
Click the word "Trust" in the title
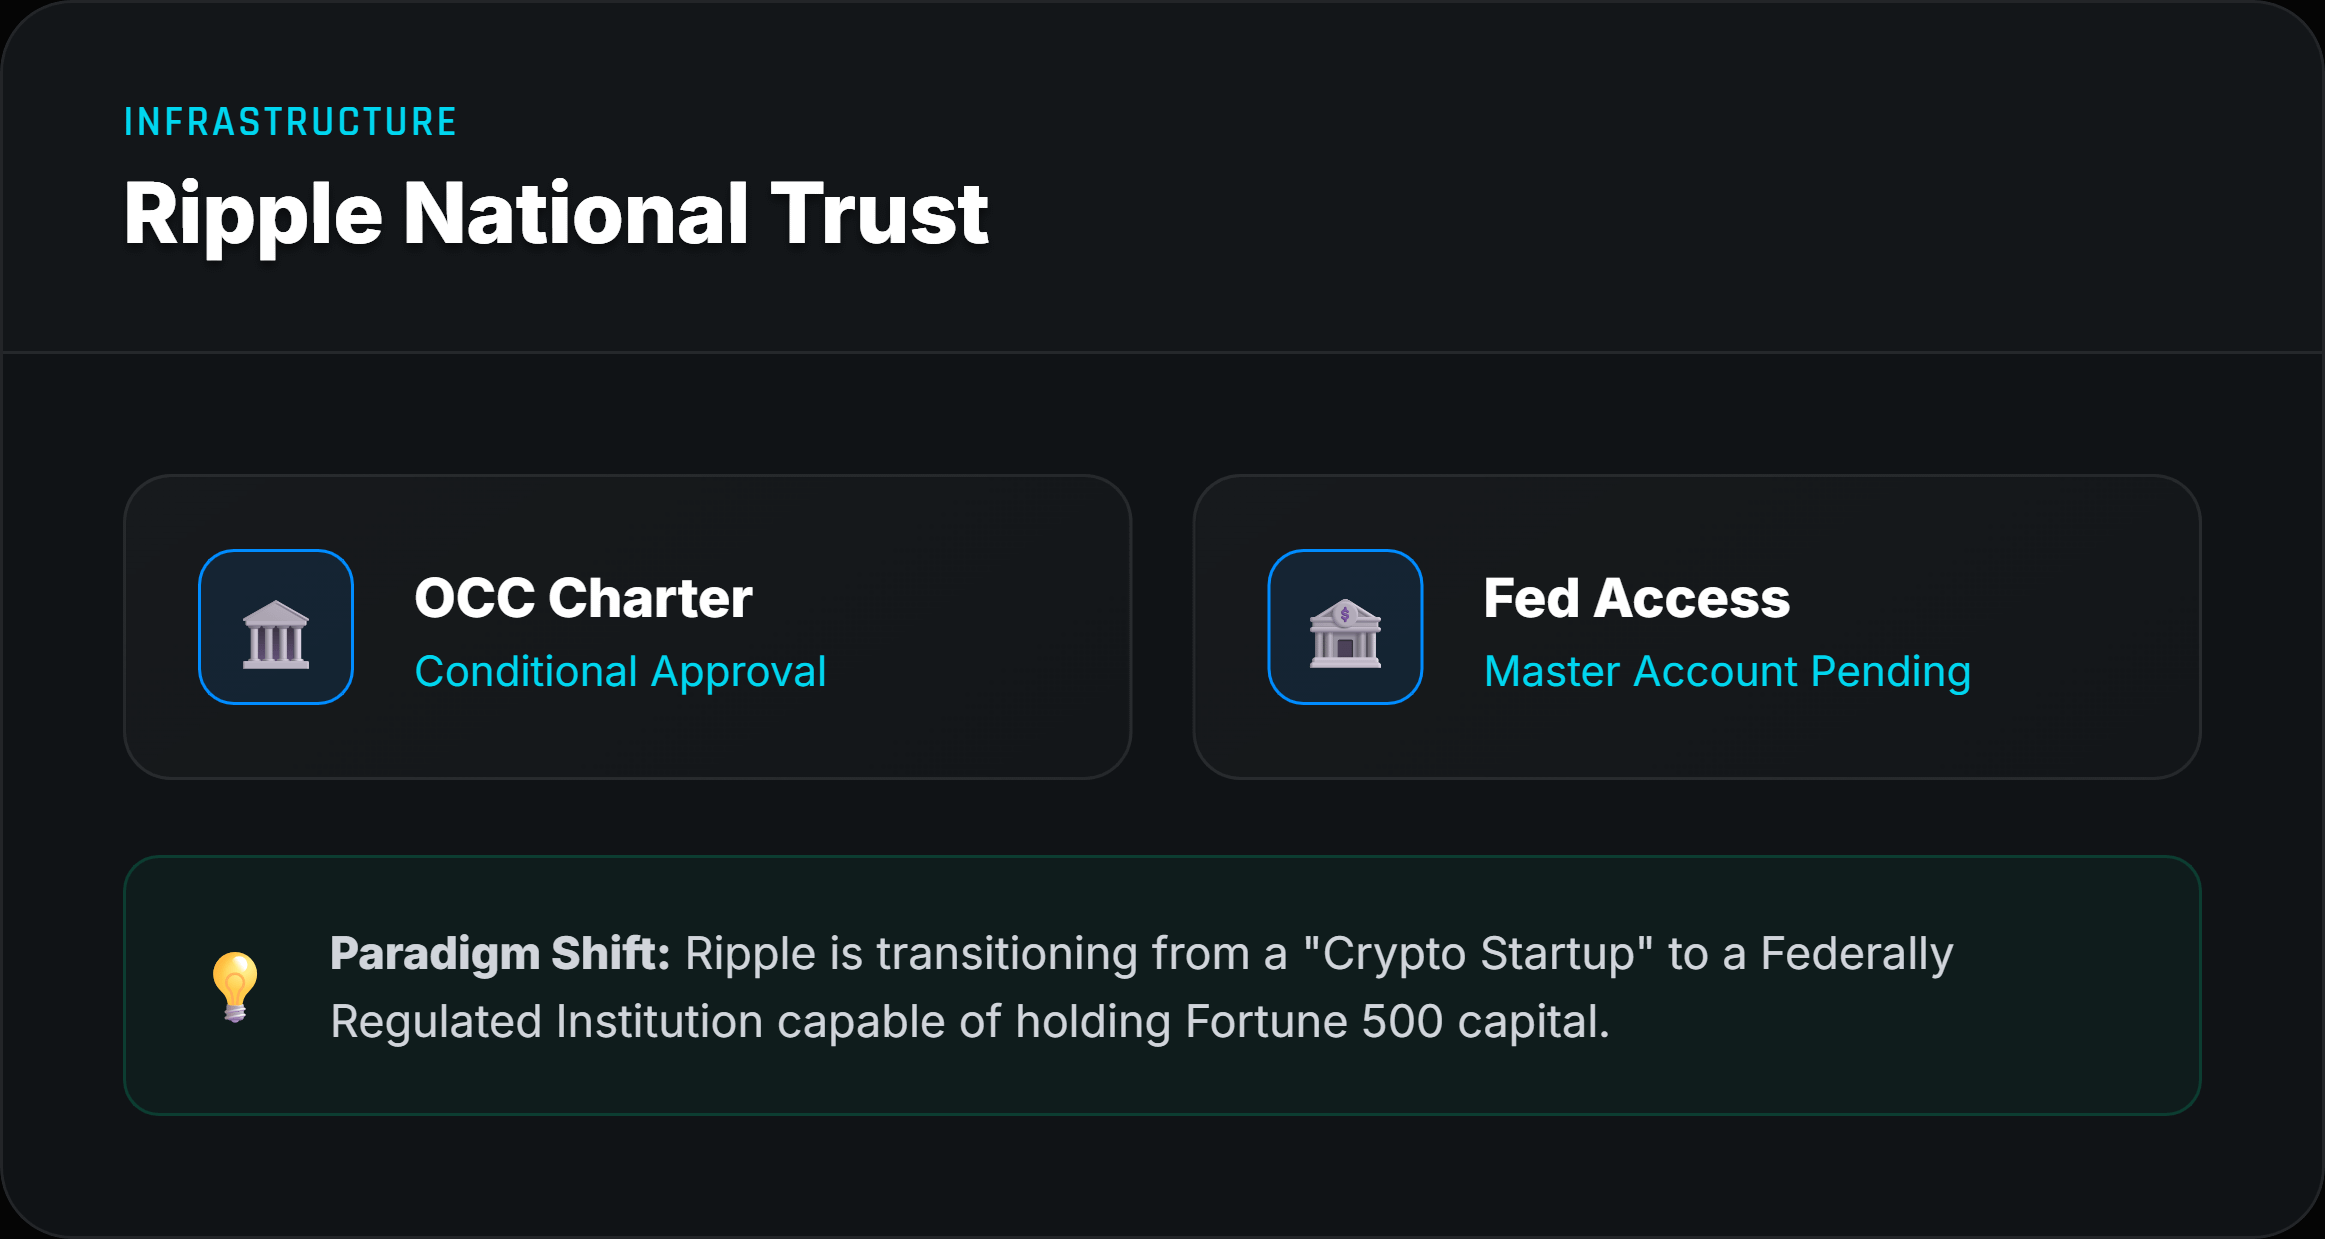click(880, 214)
